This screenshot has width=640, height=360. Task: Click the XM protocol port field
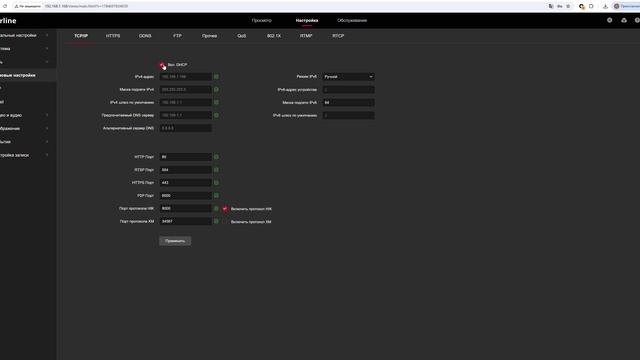[185, 222]
